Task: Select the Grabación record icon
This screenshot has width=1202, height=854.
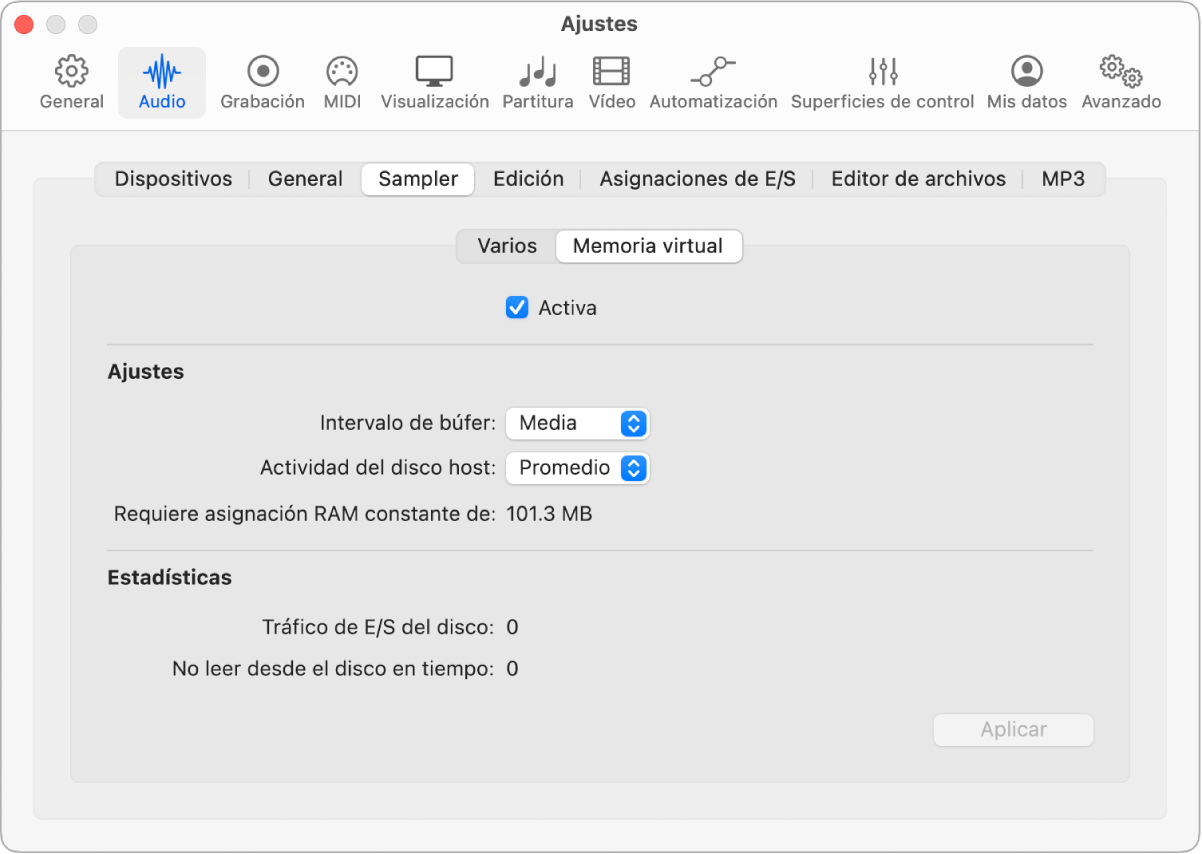Action: click(262, 72)
